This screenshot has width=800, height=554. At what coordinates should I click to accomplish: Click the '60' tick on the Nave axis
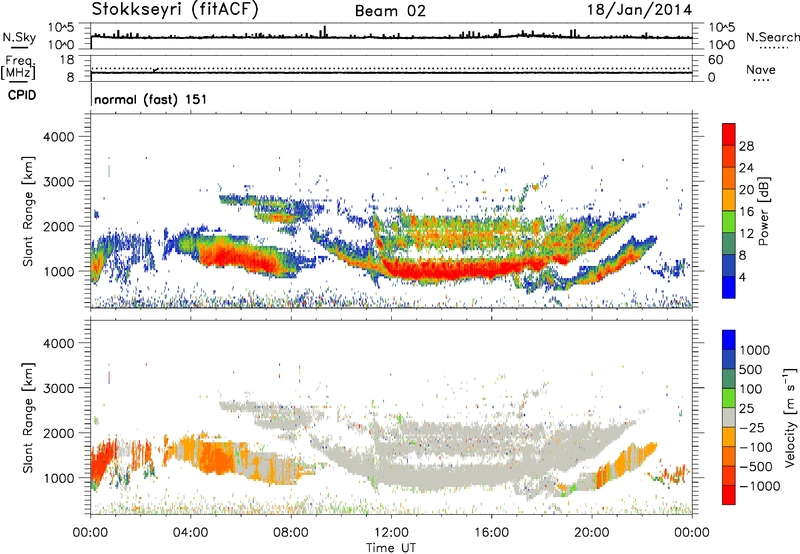[715, 60]
